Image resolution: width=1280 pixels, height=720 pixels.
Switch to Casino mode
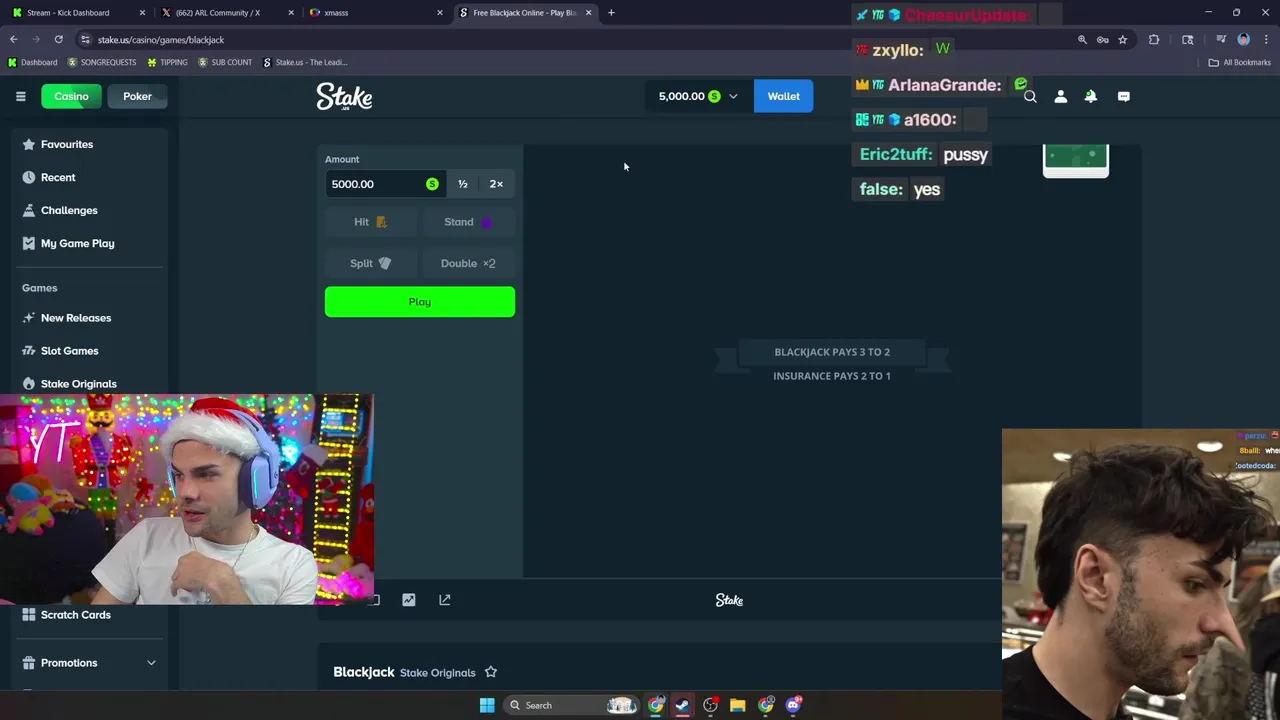pyautogui.click(x=71, y=96)
